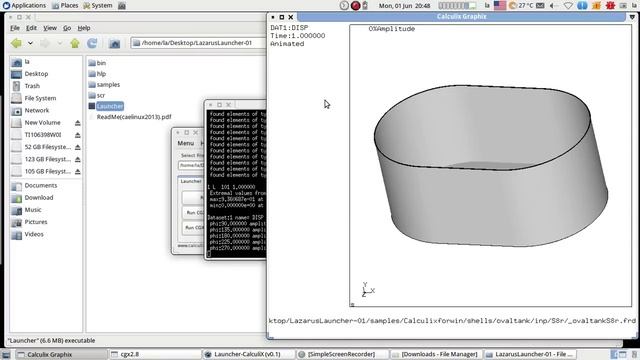Open the View menu in file manager
The image size is (640, 360).
[x=50, y=28]
